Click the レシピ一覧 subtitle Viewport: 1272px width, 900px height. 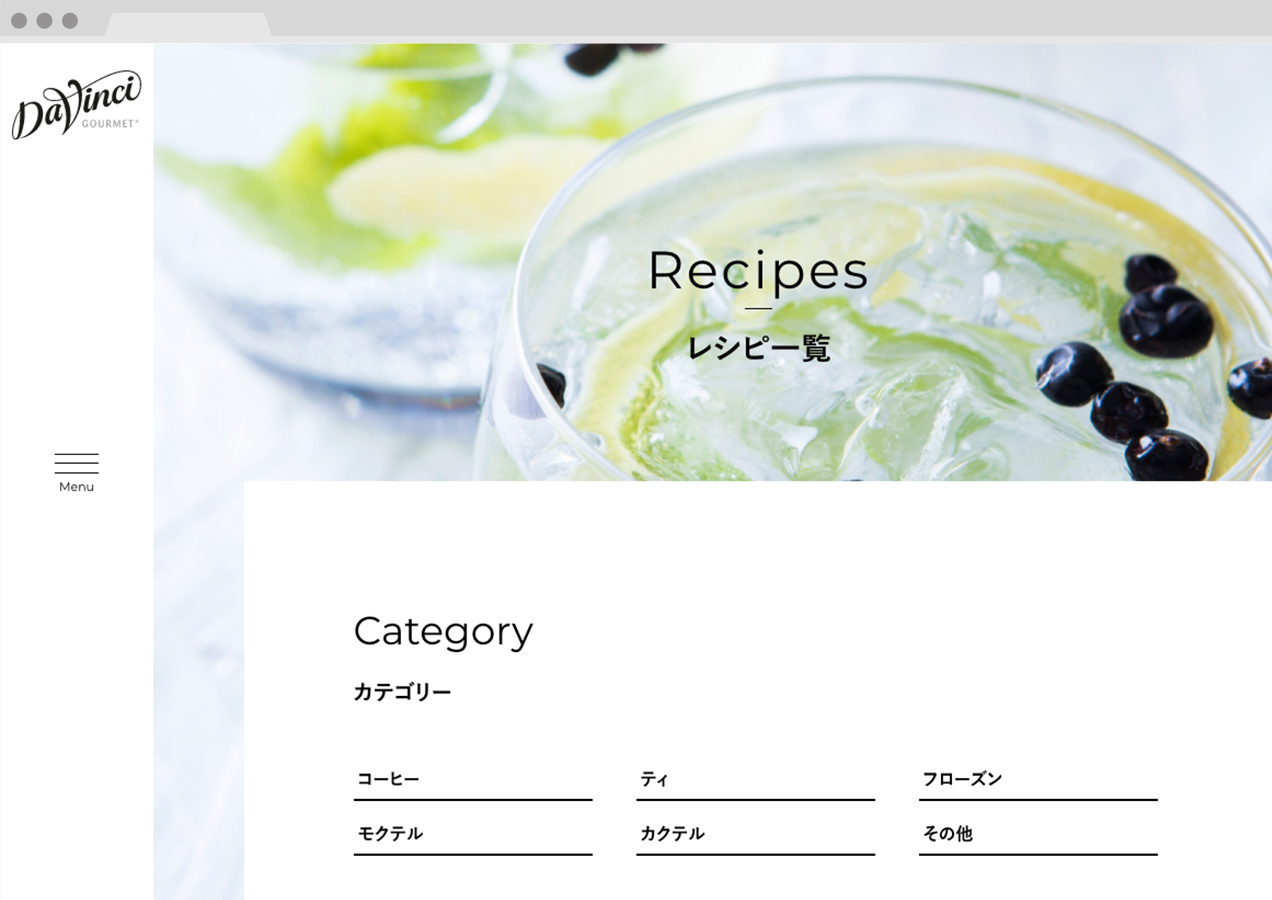[758, 348]
